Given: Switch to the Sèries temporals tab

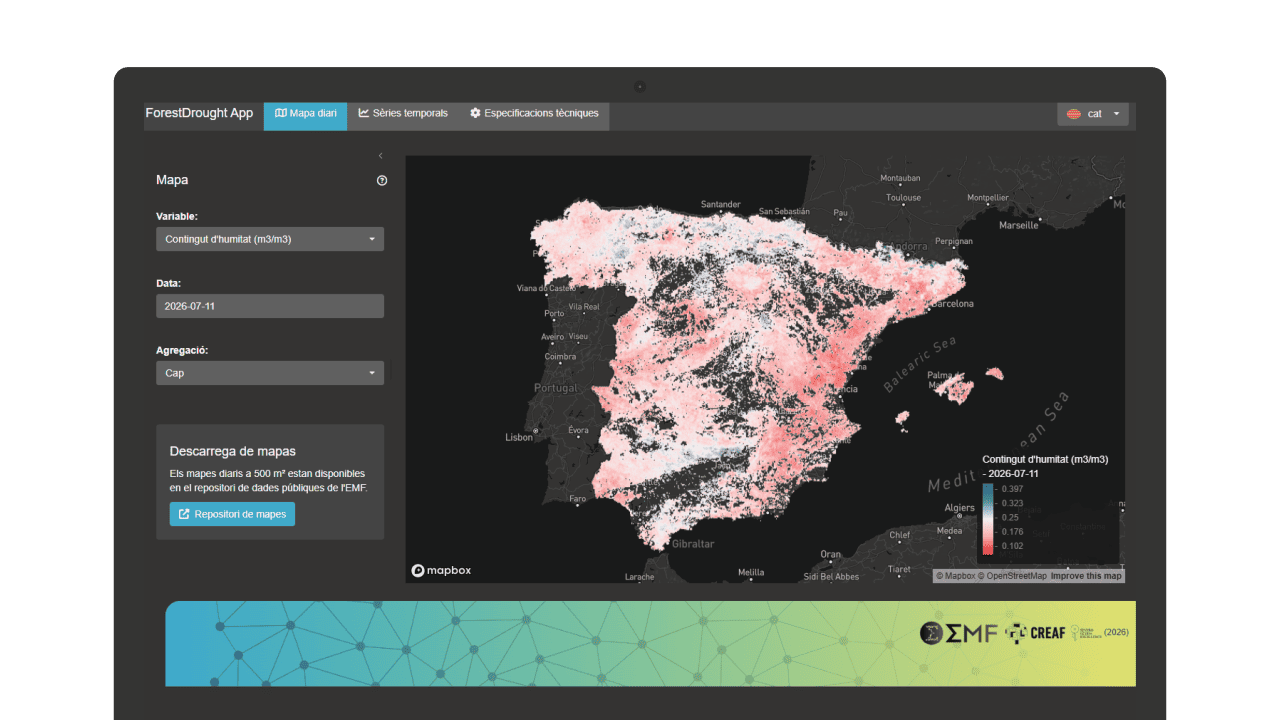Looking at the screenshot, I should (x=403, y=114).
